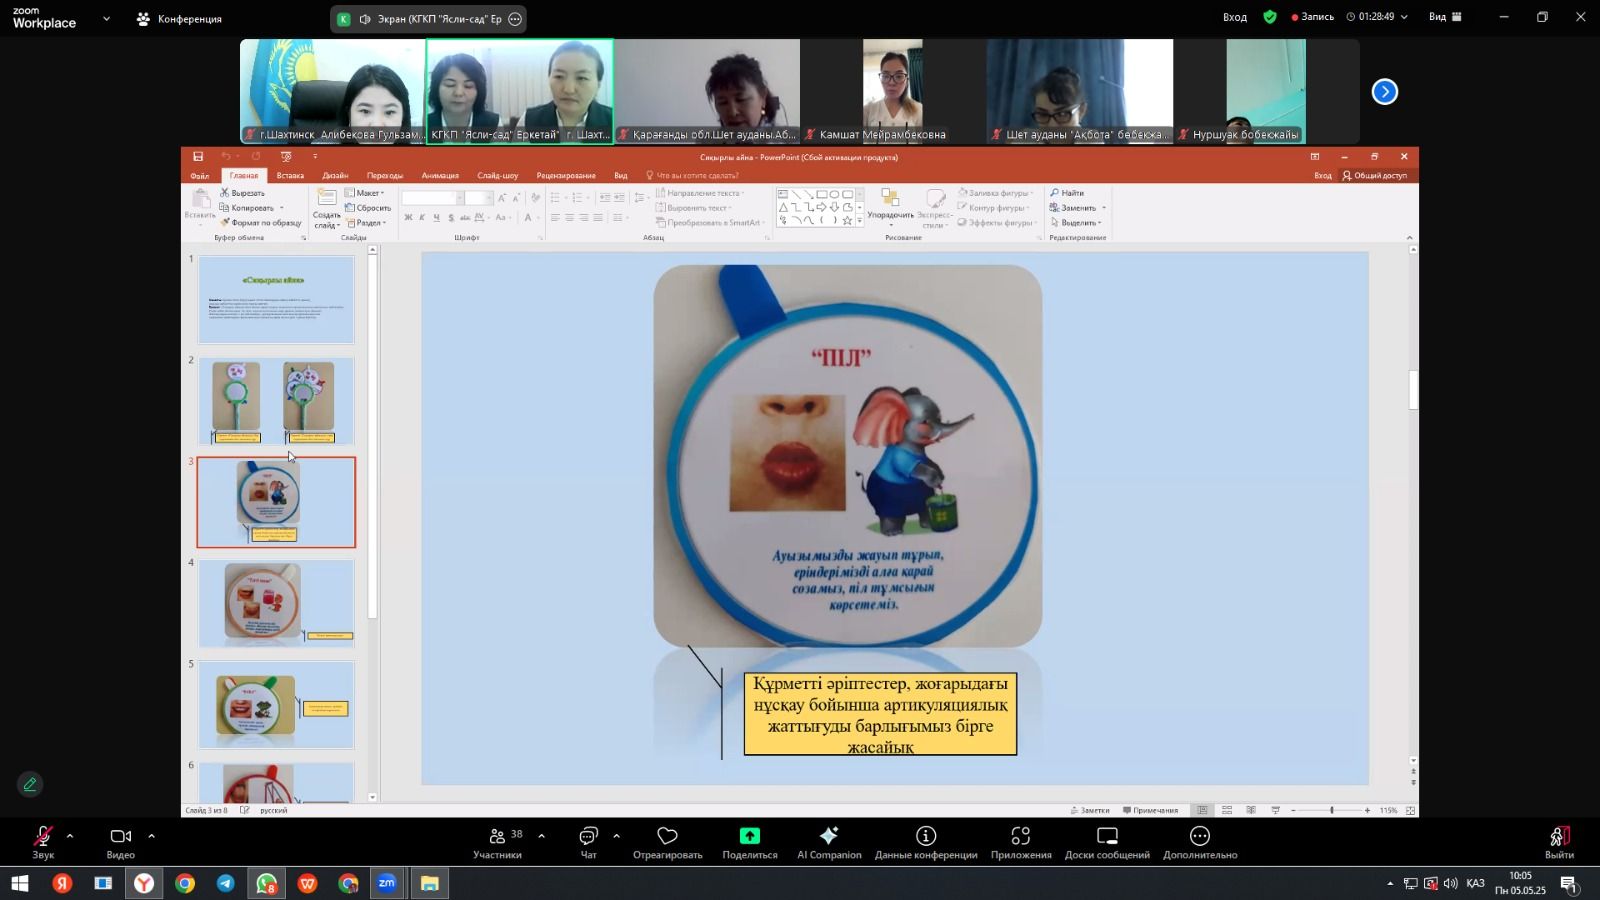Open AI Companion
Viewport: 1600px width, 900px height.
829,837
